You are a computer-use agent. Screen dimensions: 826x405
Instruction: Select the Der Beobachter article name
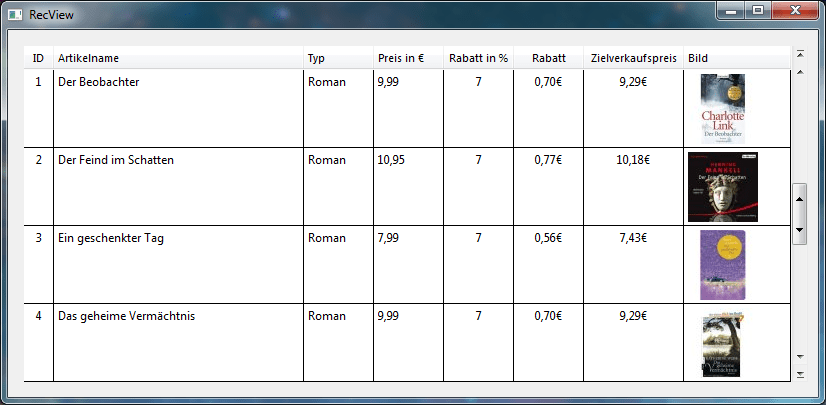coord(99,82)
